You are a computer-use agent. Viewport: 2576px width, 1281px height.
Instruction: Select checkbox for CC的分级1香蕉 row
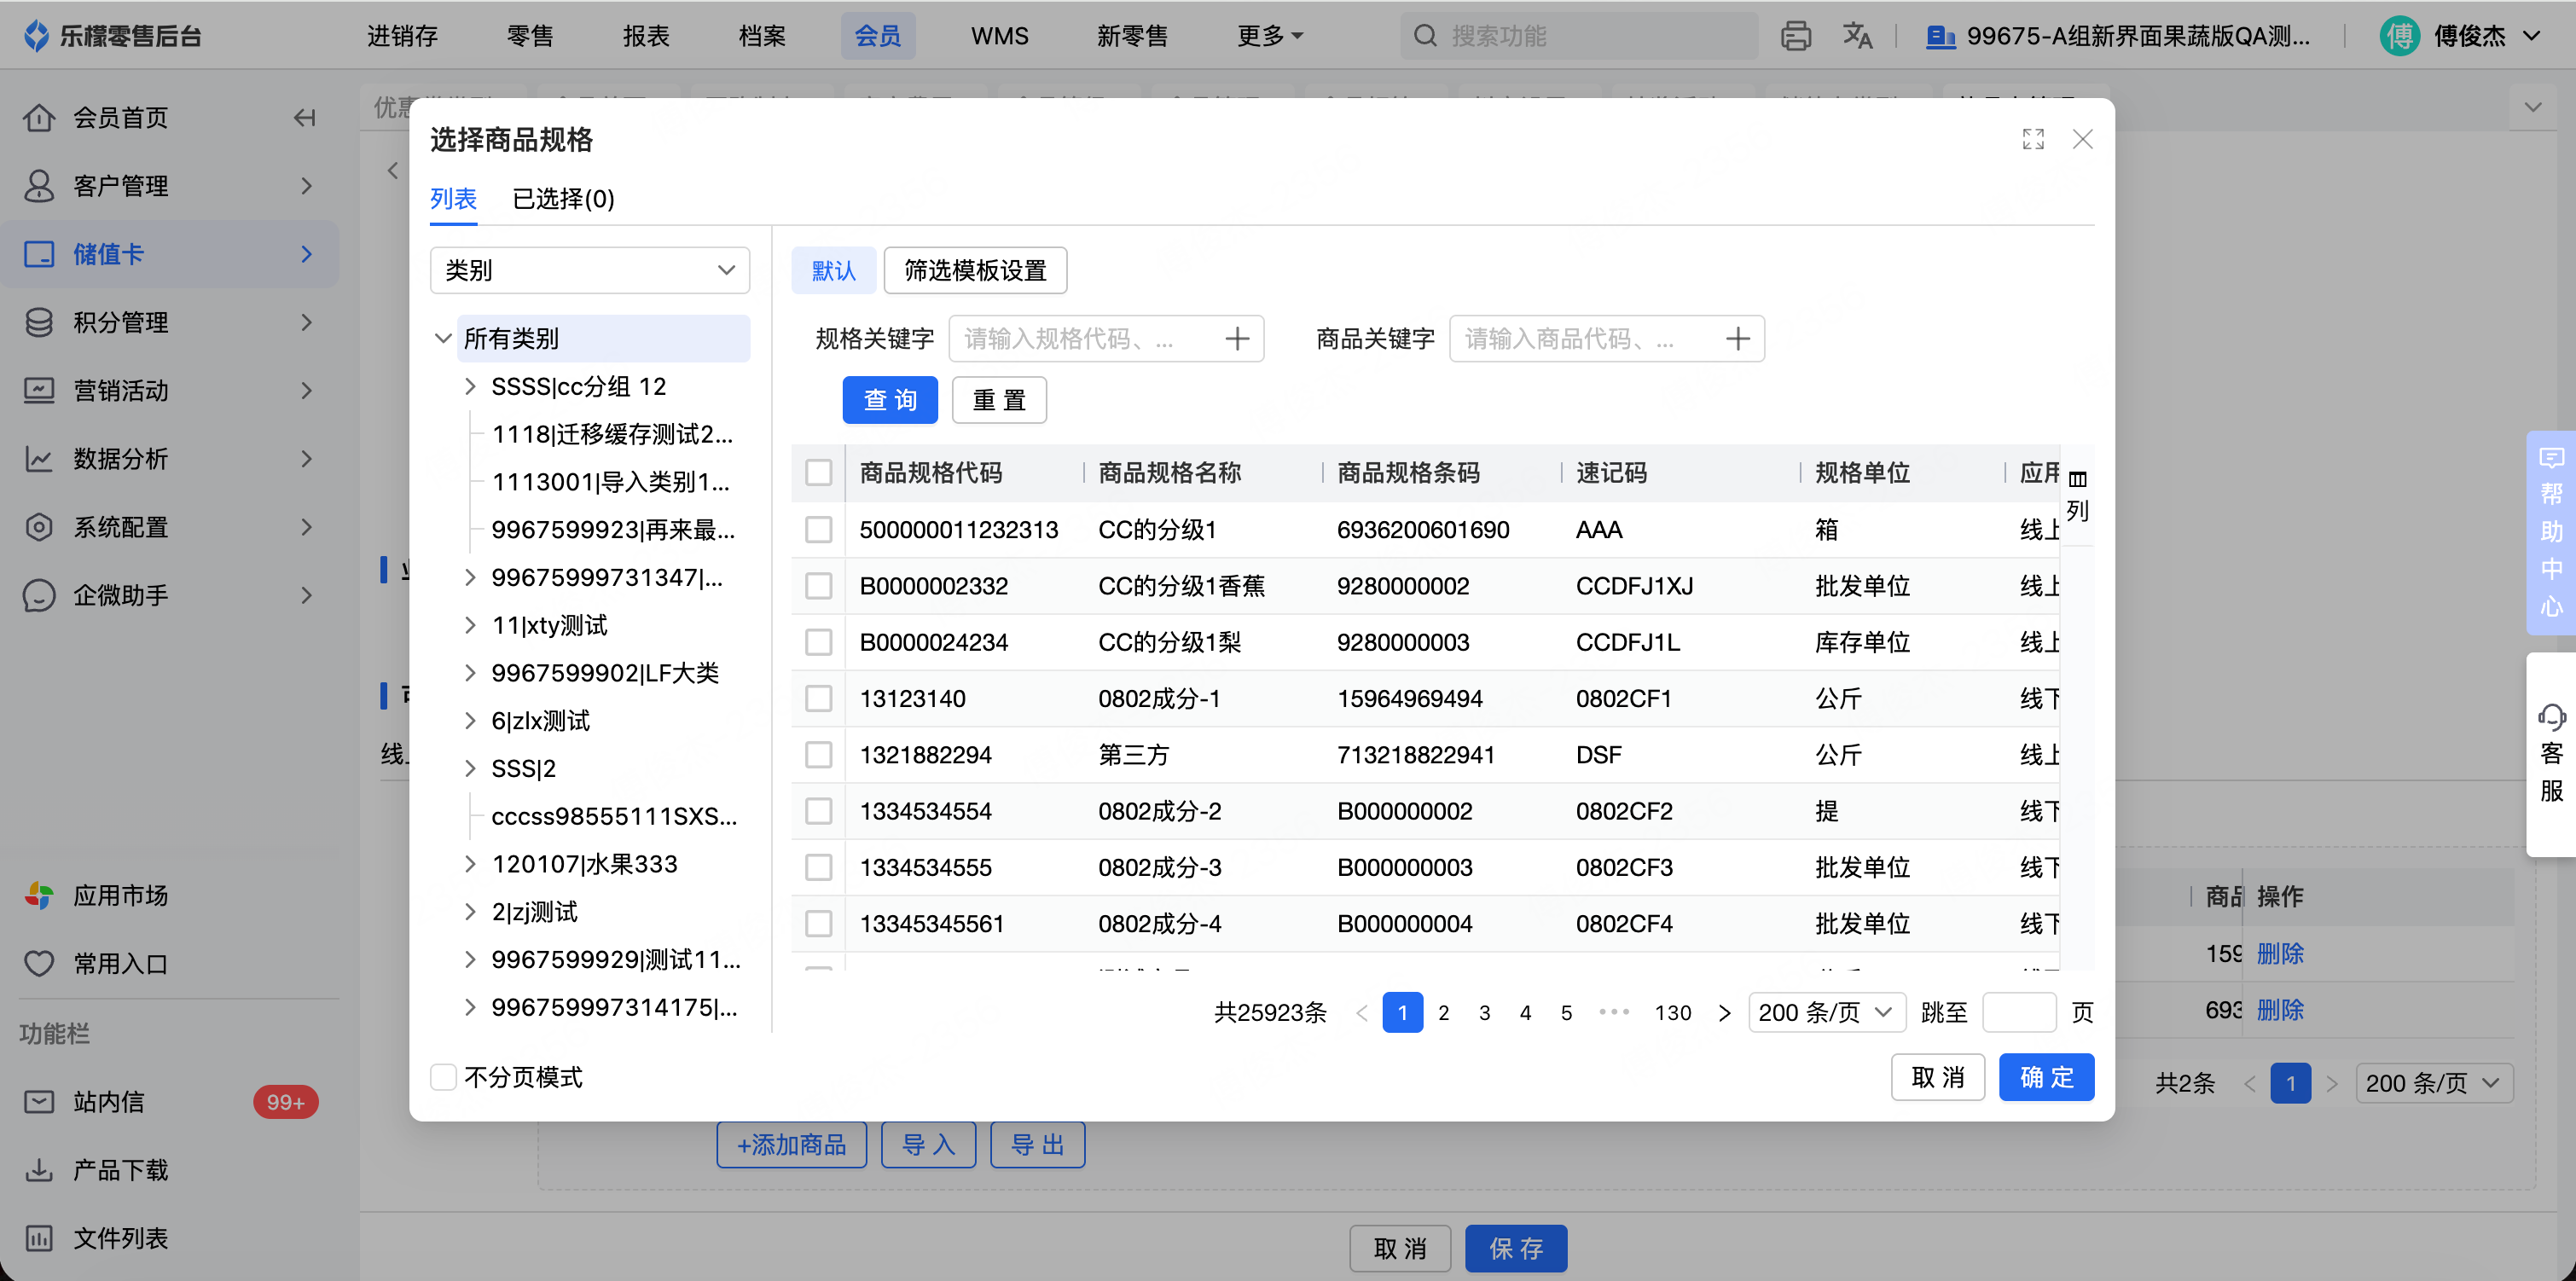[818, 586]
